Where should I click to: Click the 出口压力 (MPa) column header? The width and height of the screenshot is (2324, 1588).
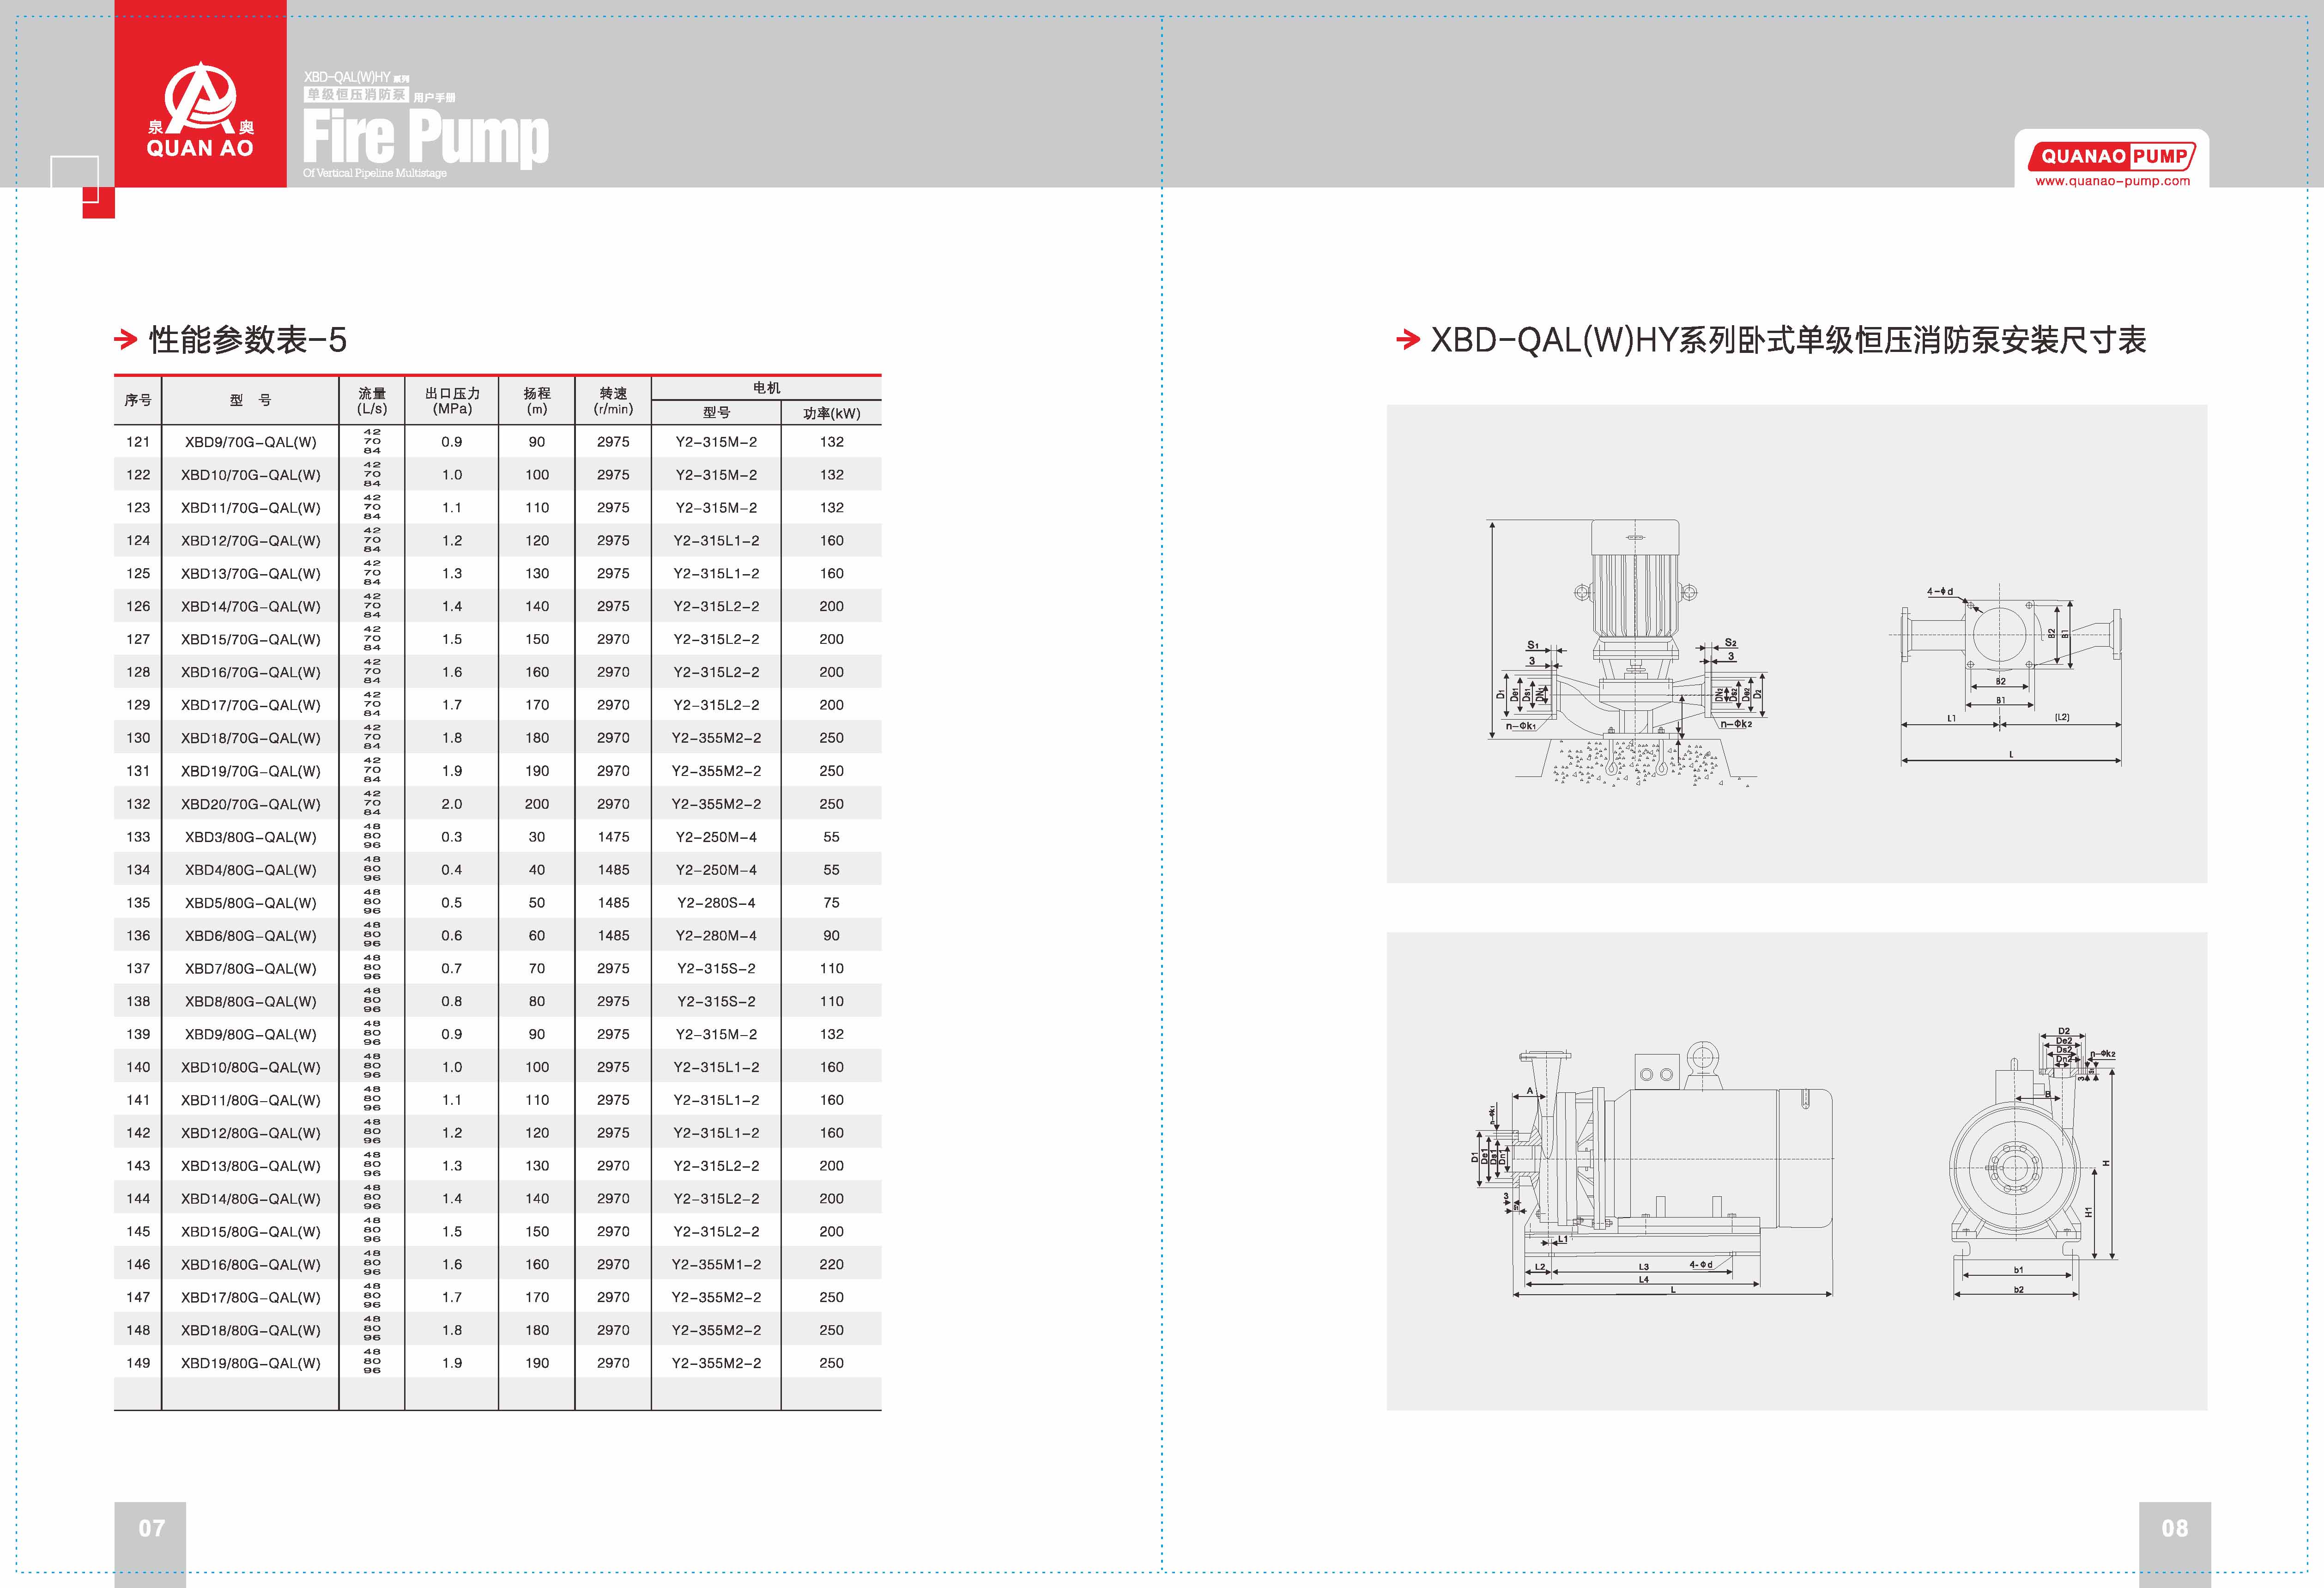[x=452, y=401]
